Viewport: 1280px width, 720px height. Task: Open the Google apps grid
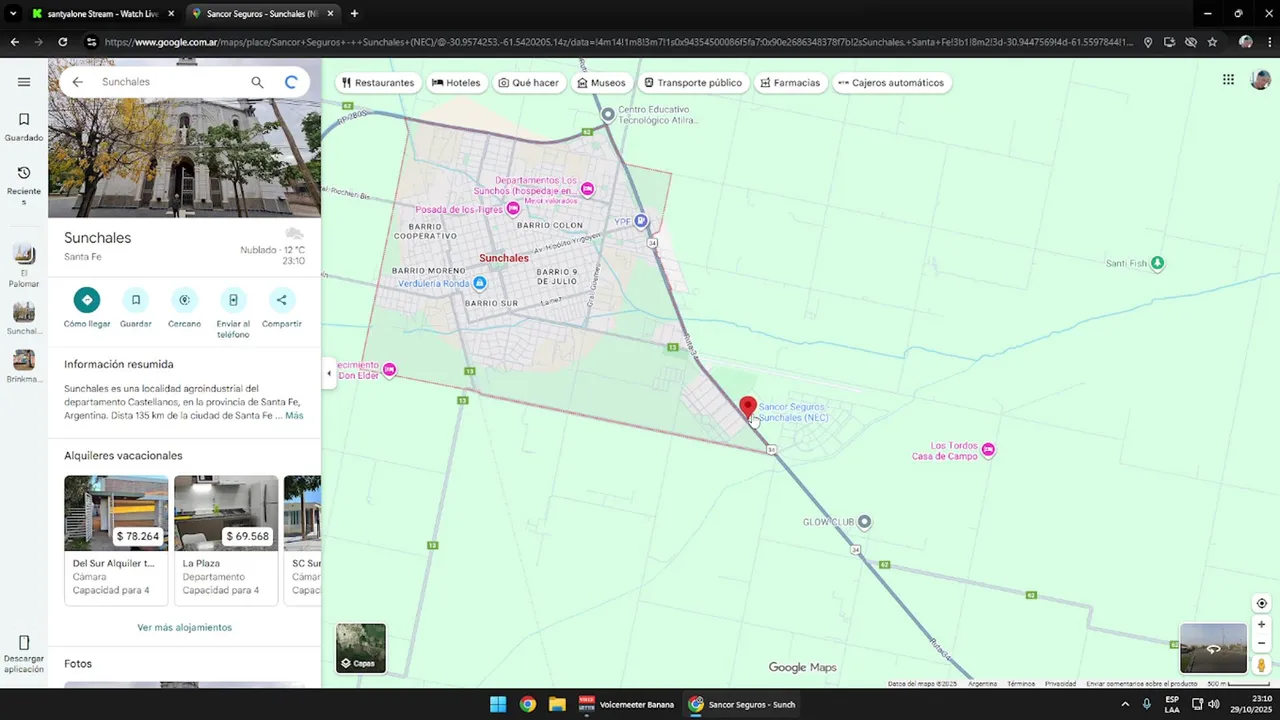1228,80
